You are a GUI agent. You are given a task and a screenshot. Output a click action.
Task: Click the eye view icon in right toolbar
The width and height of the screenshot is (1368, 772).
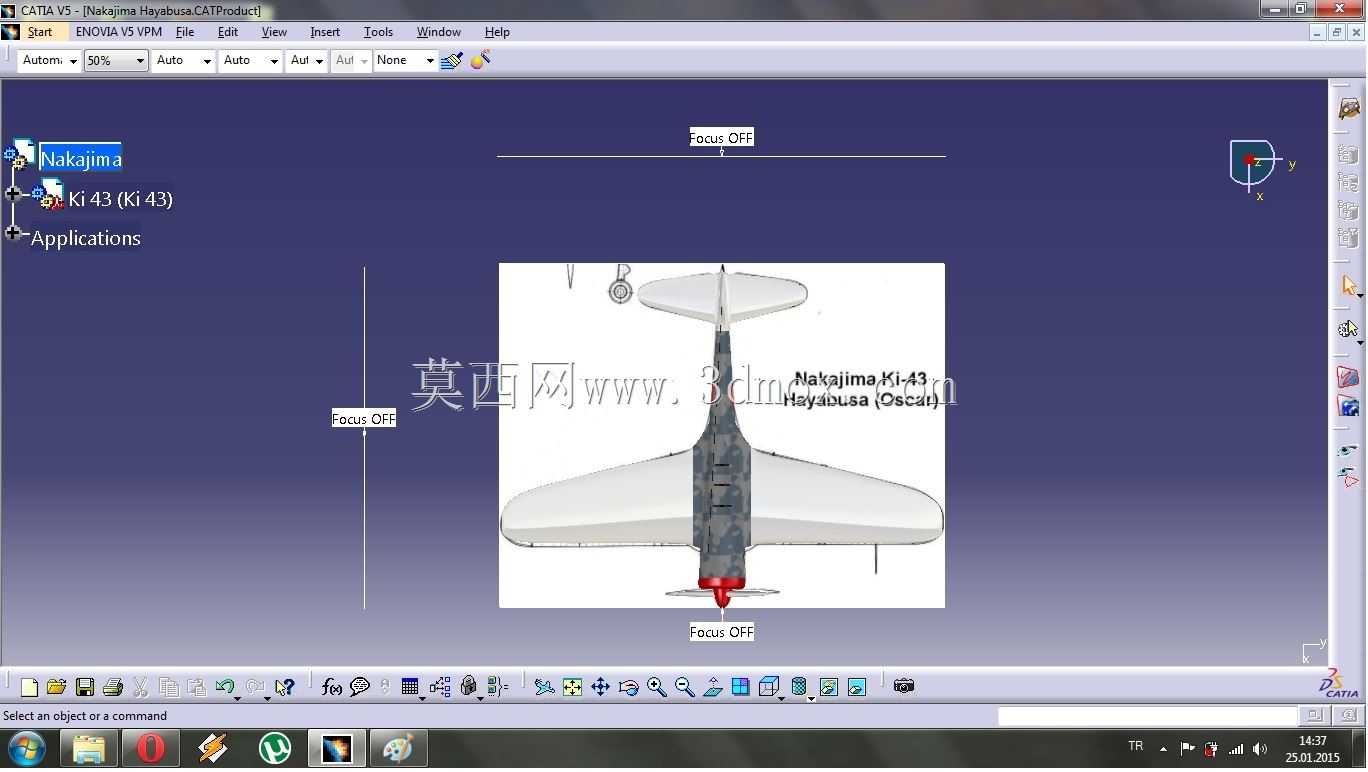pos(1349,451)
